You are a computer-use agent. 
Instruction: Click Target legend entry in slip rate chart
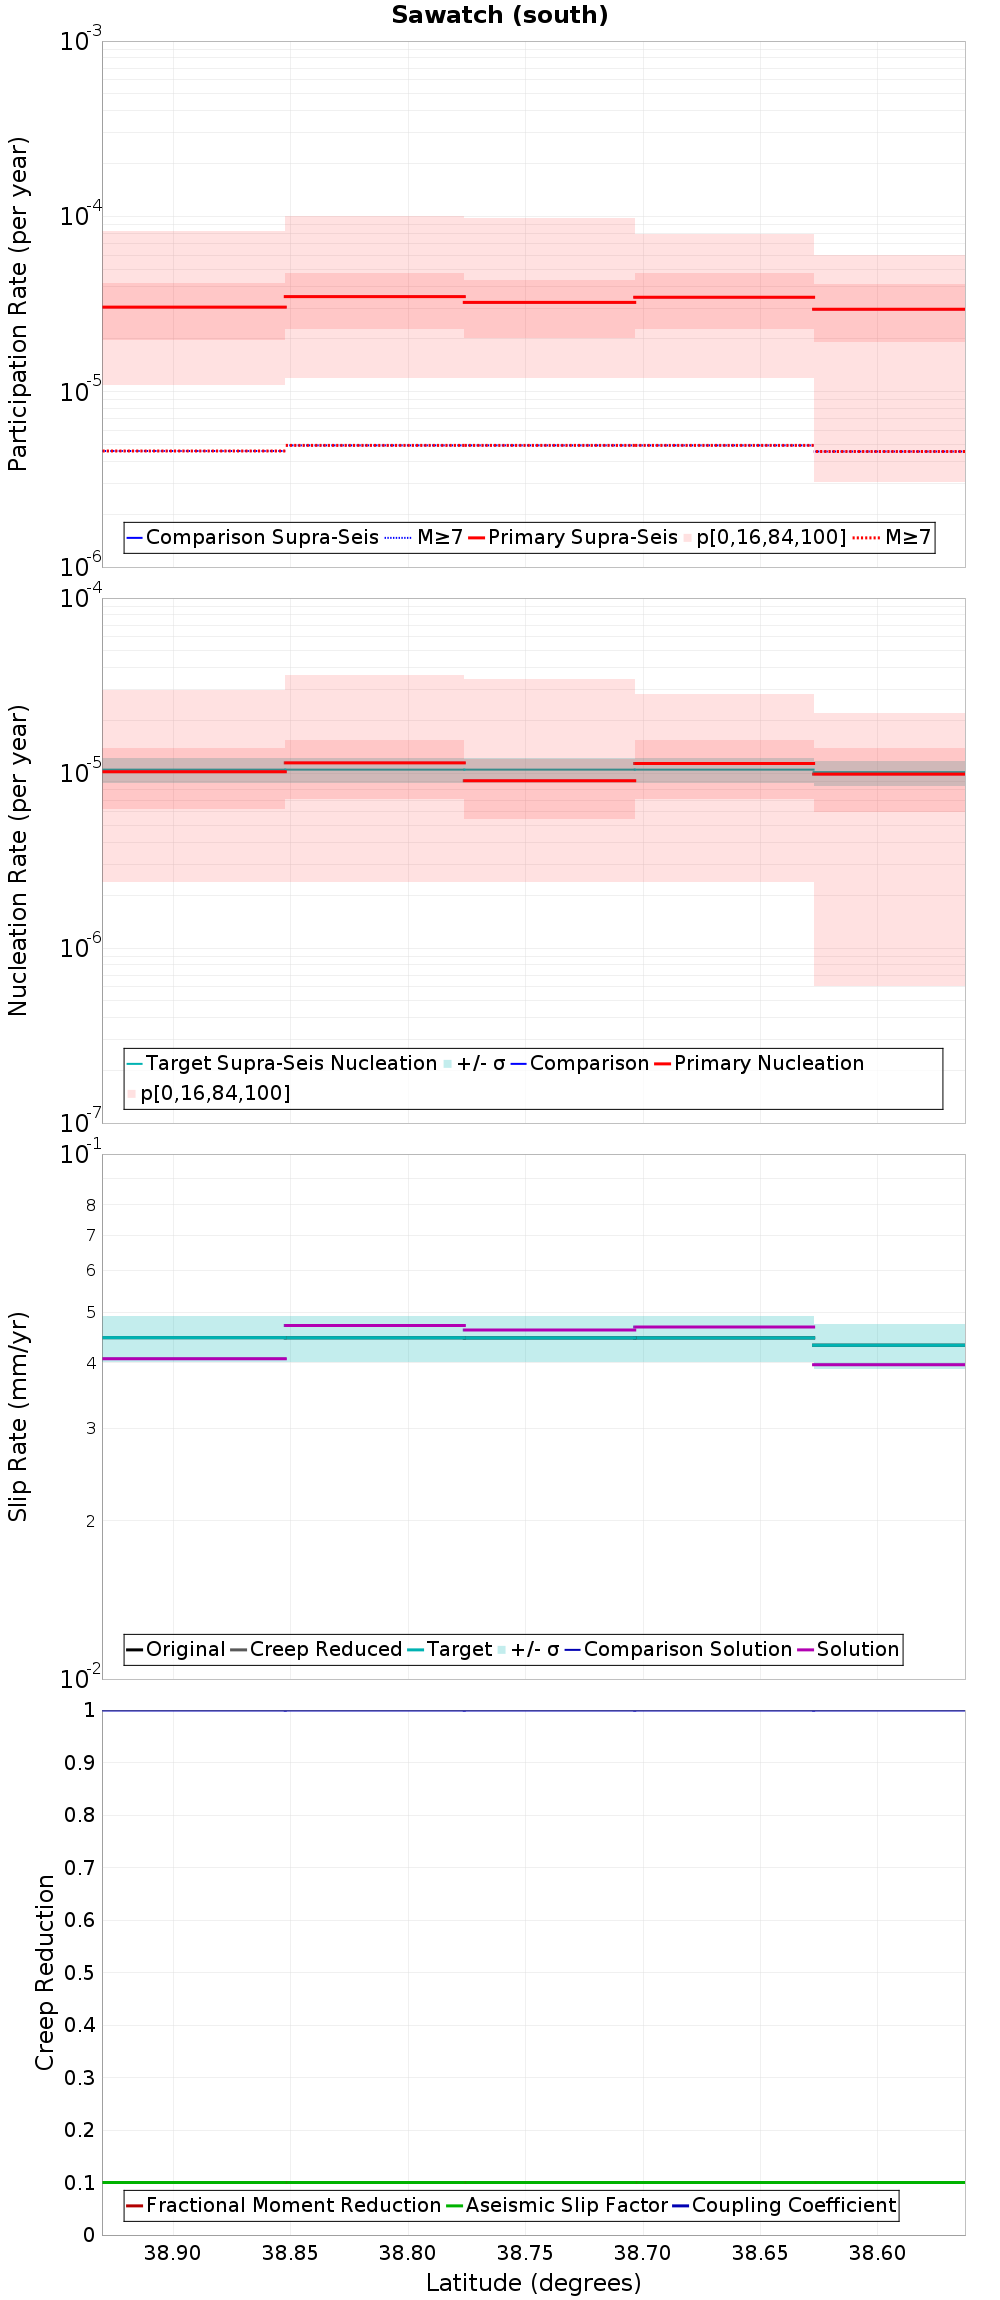450,1649
